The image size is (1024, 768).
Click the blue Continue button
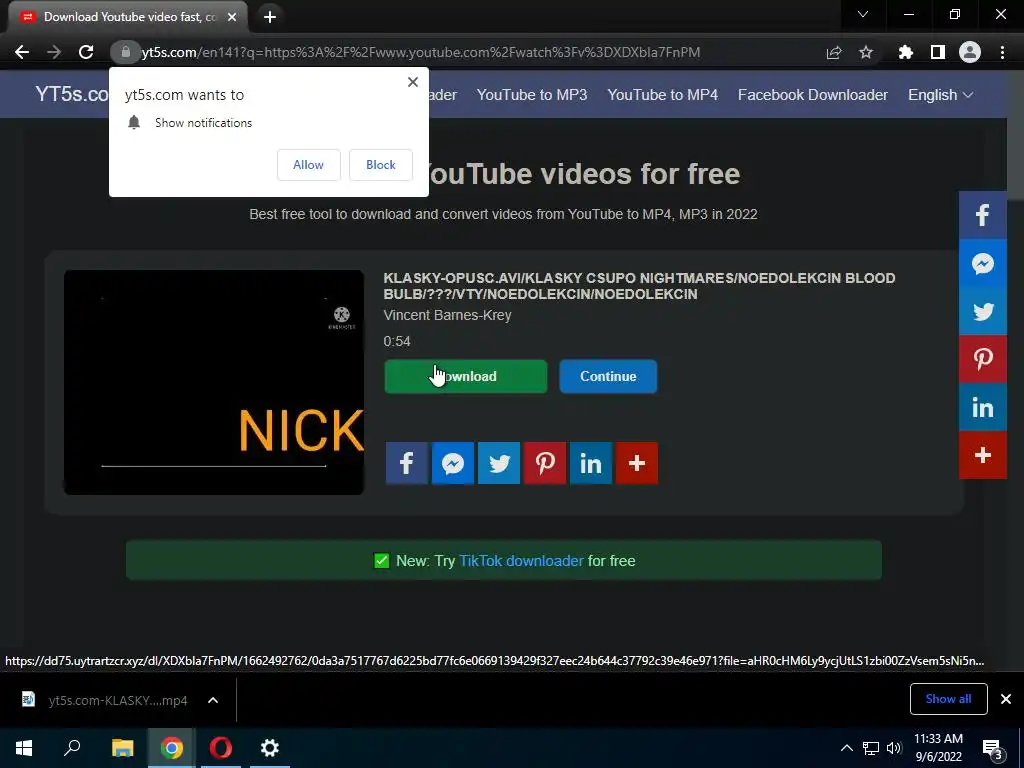608,376
